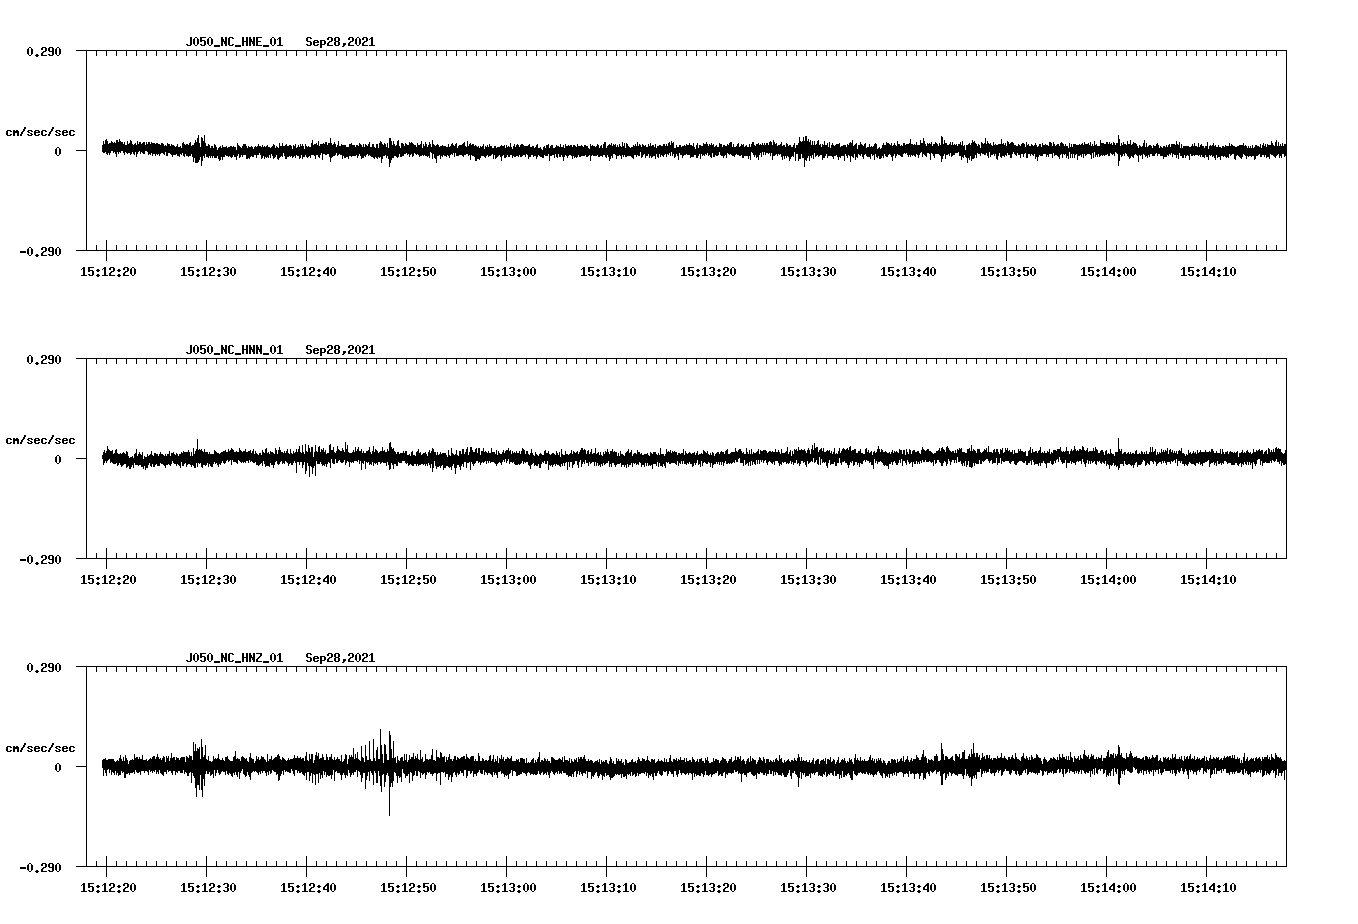Select the 15:12:20 time label on HNE axis
The width and height of the screenshot is (1358, 924).
coord(108,272)
